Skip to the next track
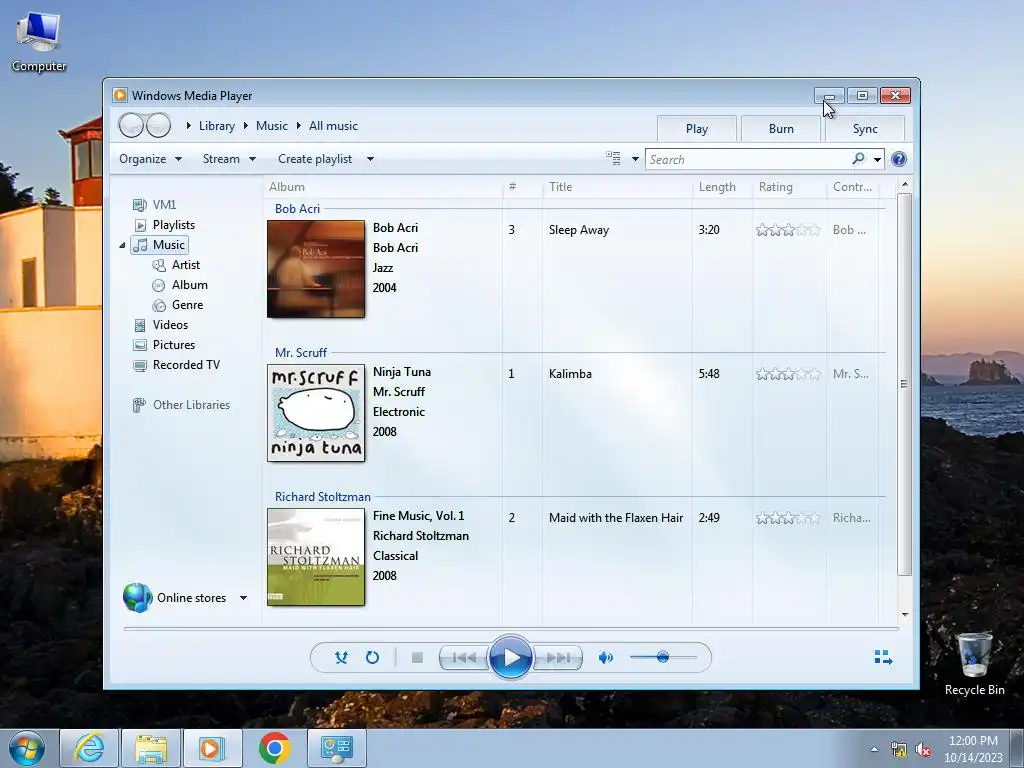 (x=557, y=658)
